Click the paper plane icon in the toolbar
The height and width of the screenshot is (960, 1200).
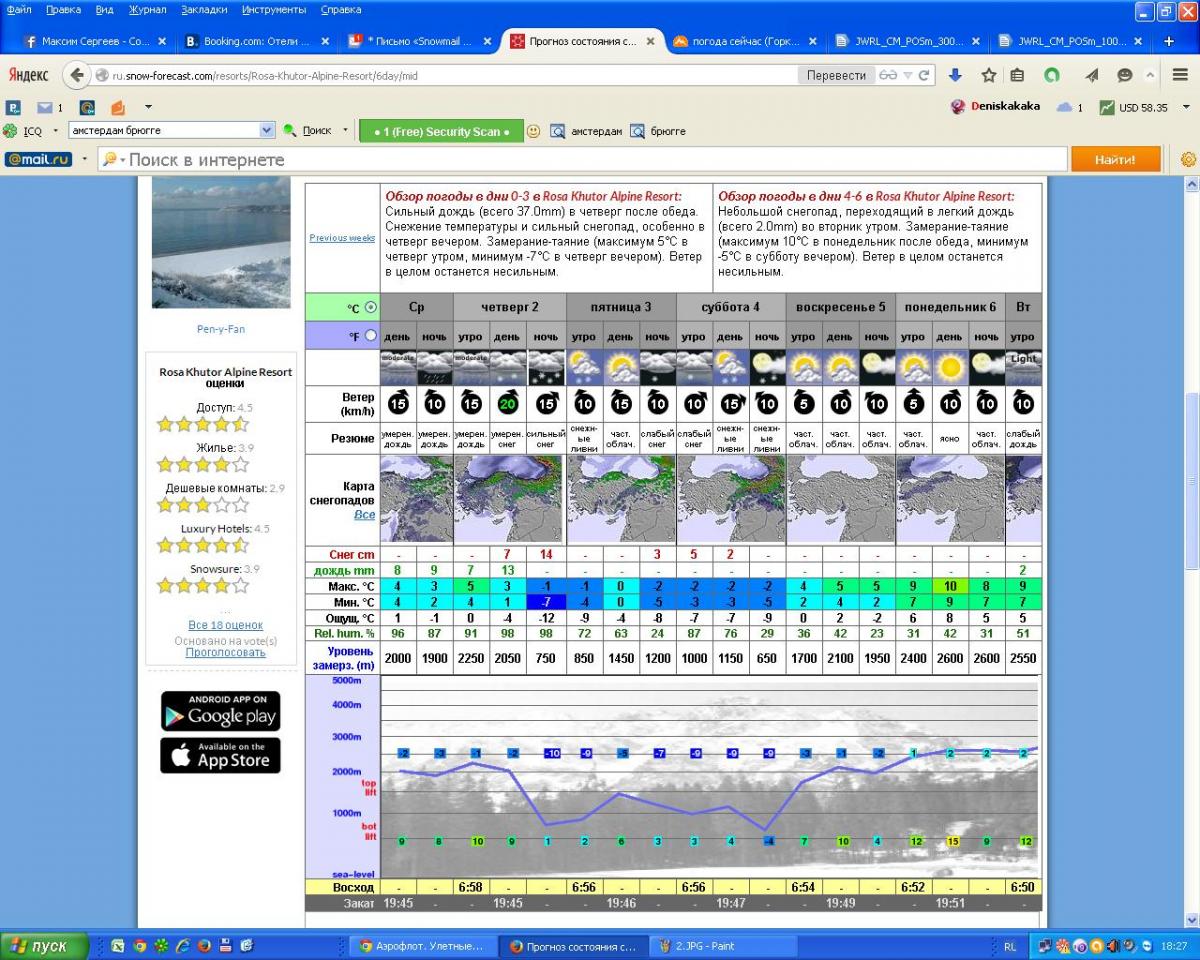1093,75
